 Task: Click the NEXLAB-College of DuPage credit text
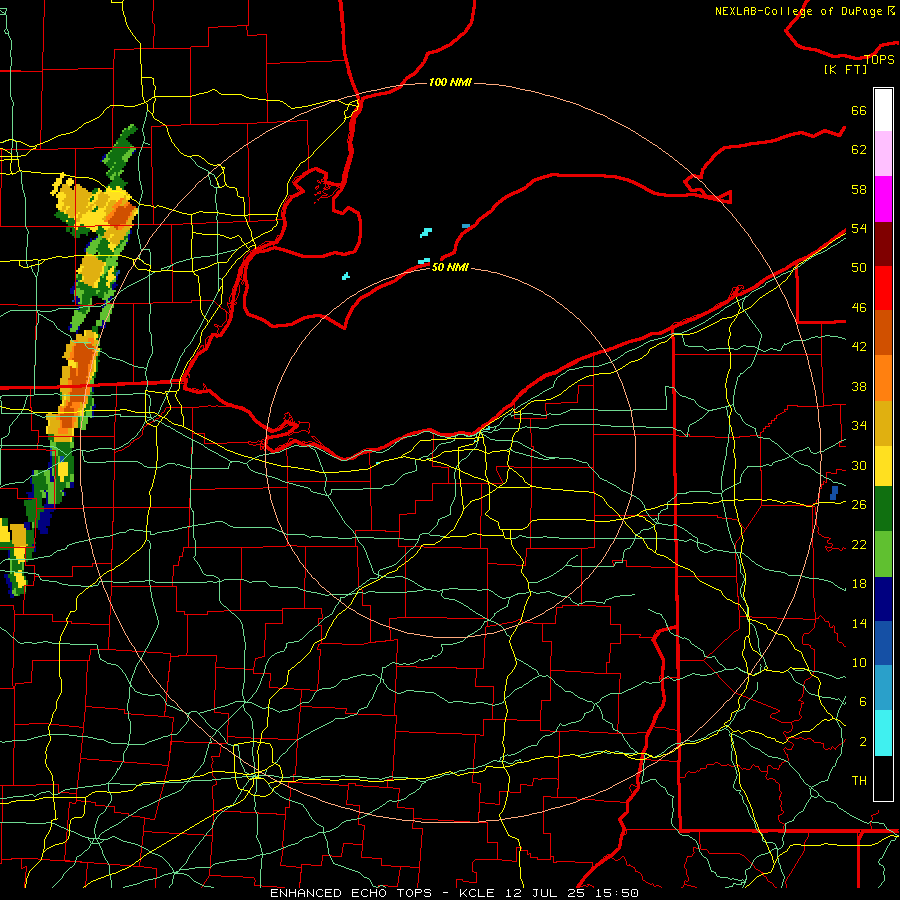[805, 11]
